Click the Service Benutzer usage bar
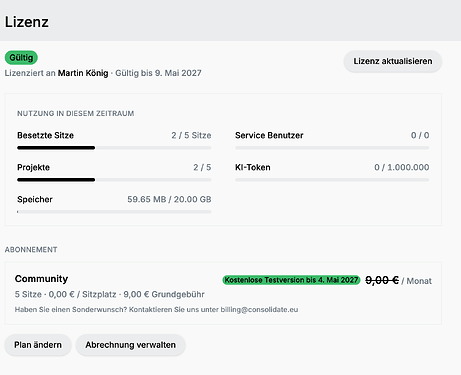This screenshot has width=461, height=375. 332,148
